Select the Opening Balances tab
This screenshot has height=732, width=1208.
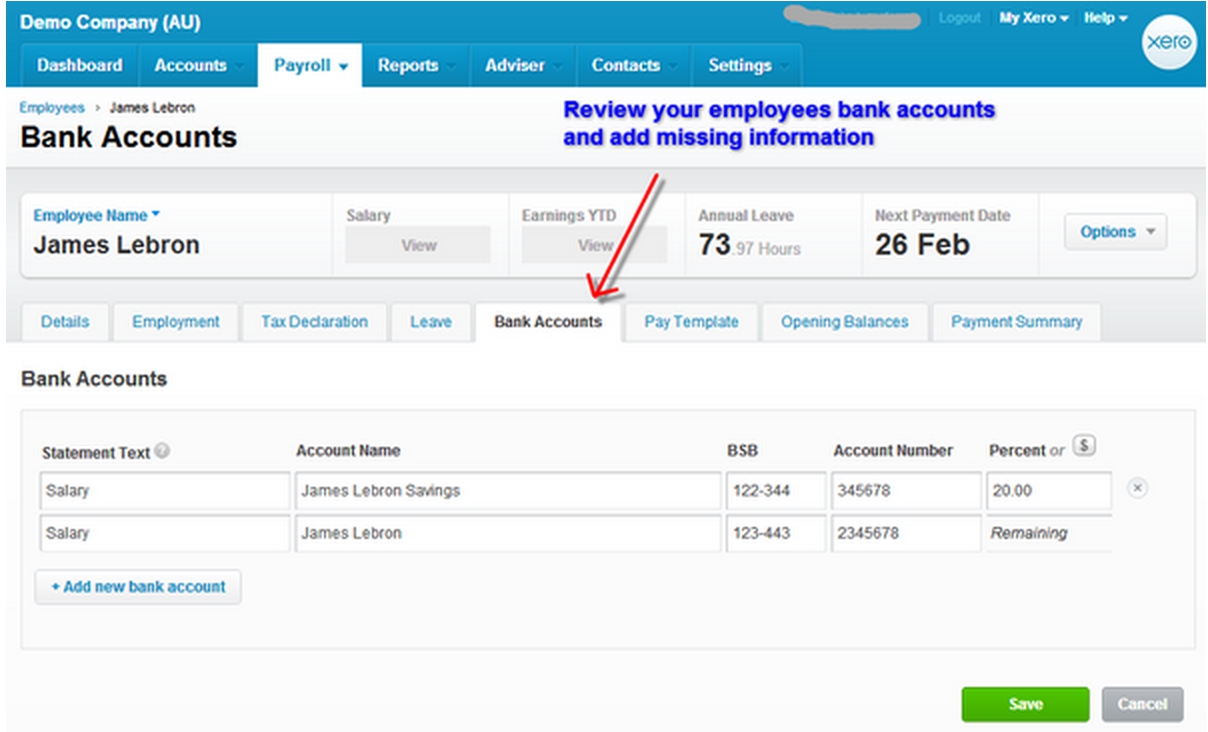(x=844, y=322)
